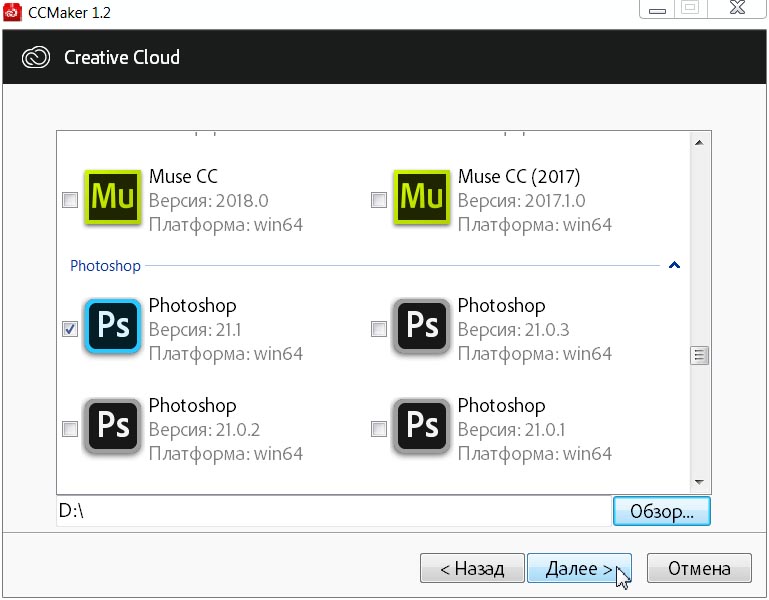Tick the Photoshop 21.0.2 checkbox
Image resolution: width=769 pixels, height=600 pixels.
70,429
